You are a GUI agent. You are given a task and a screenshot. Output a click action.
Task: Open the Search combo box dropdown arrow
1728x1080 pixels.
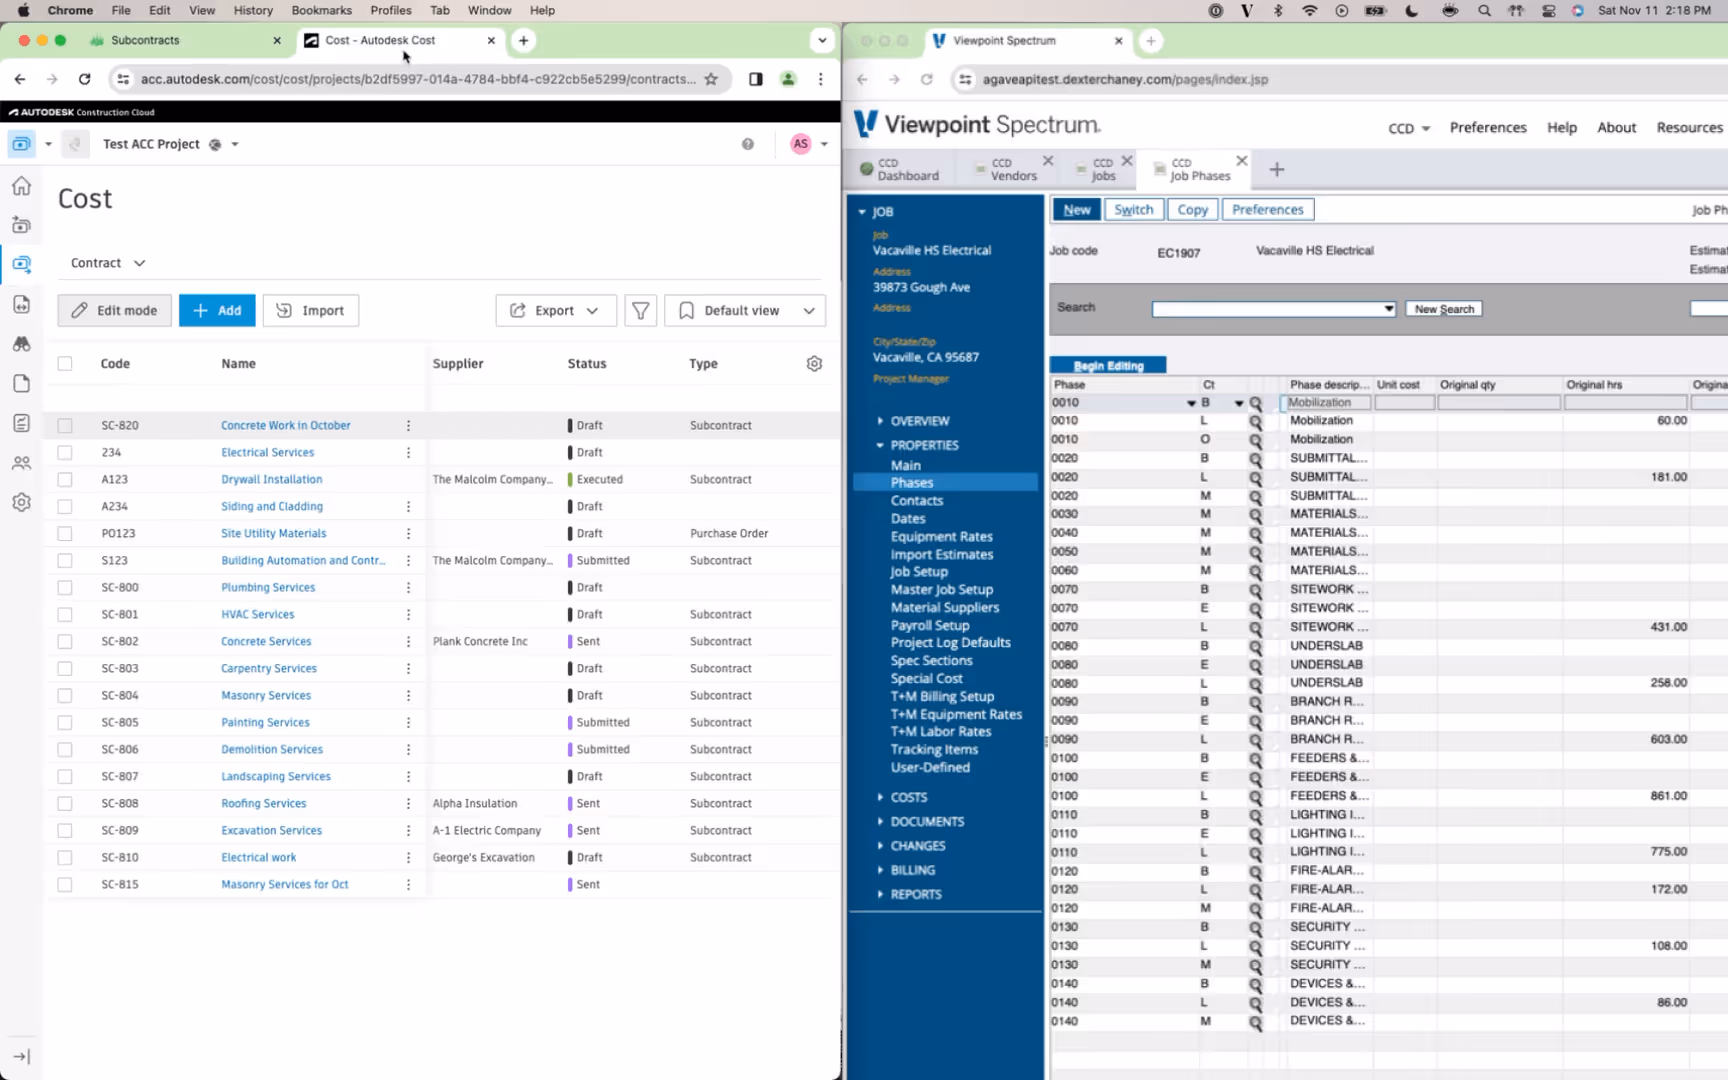tap(1388, 309)
